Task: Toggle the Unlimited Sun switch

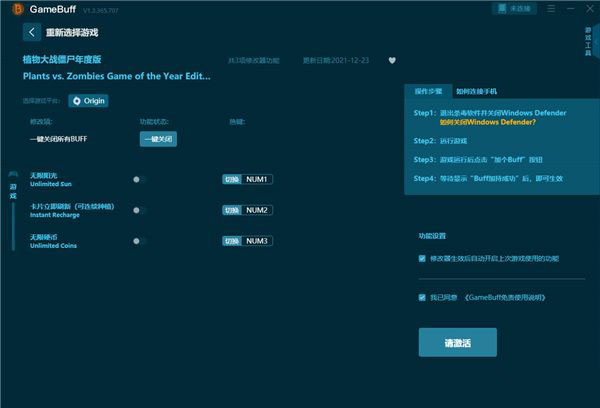Action: (139, 180)
